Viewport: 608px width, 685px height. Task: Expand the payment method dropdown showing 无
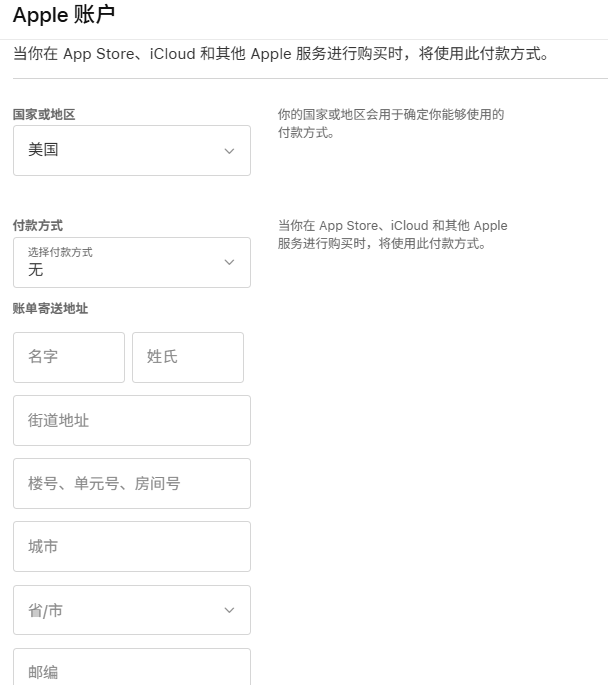(x=131, y=263)
